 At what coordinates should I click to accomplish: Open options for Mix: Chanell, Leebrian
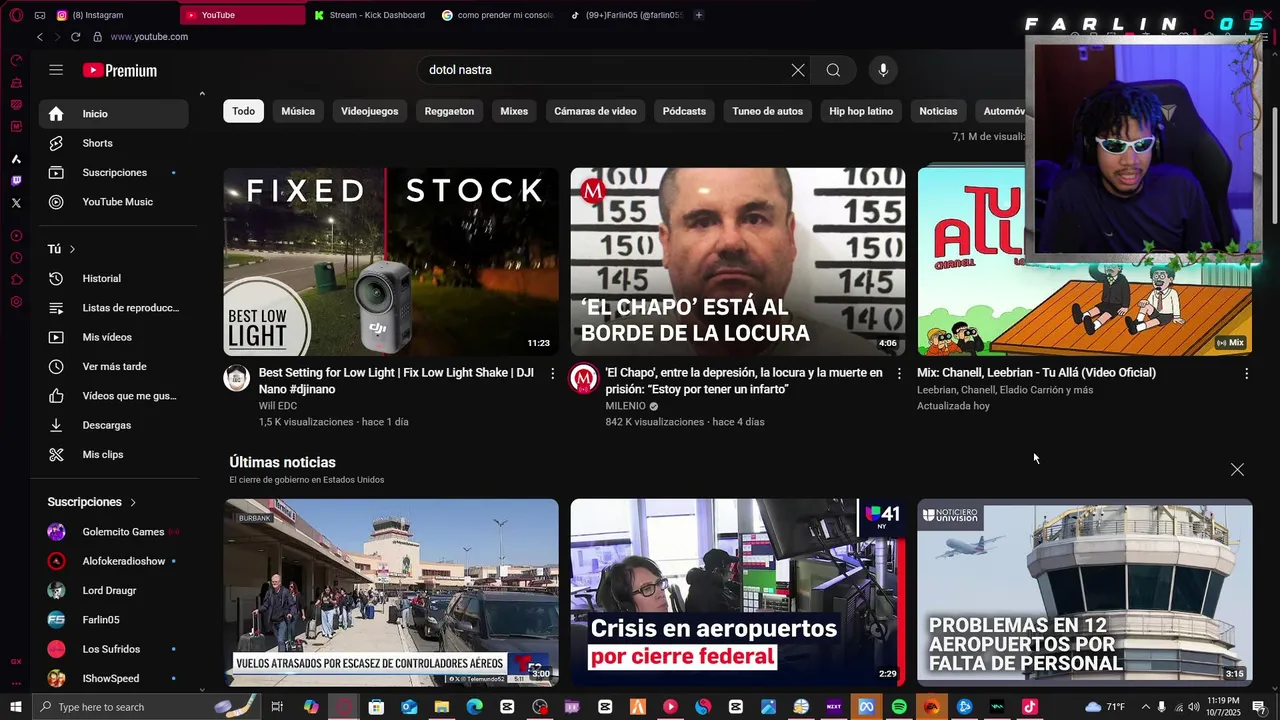1246,373
